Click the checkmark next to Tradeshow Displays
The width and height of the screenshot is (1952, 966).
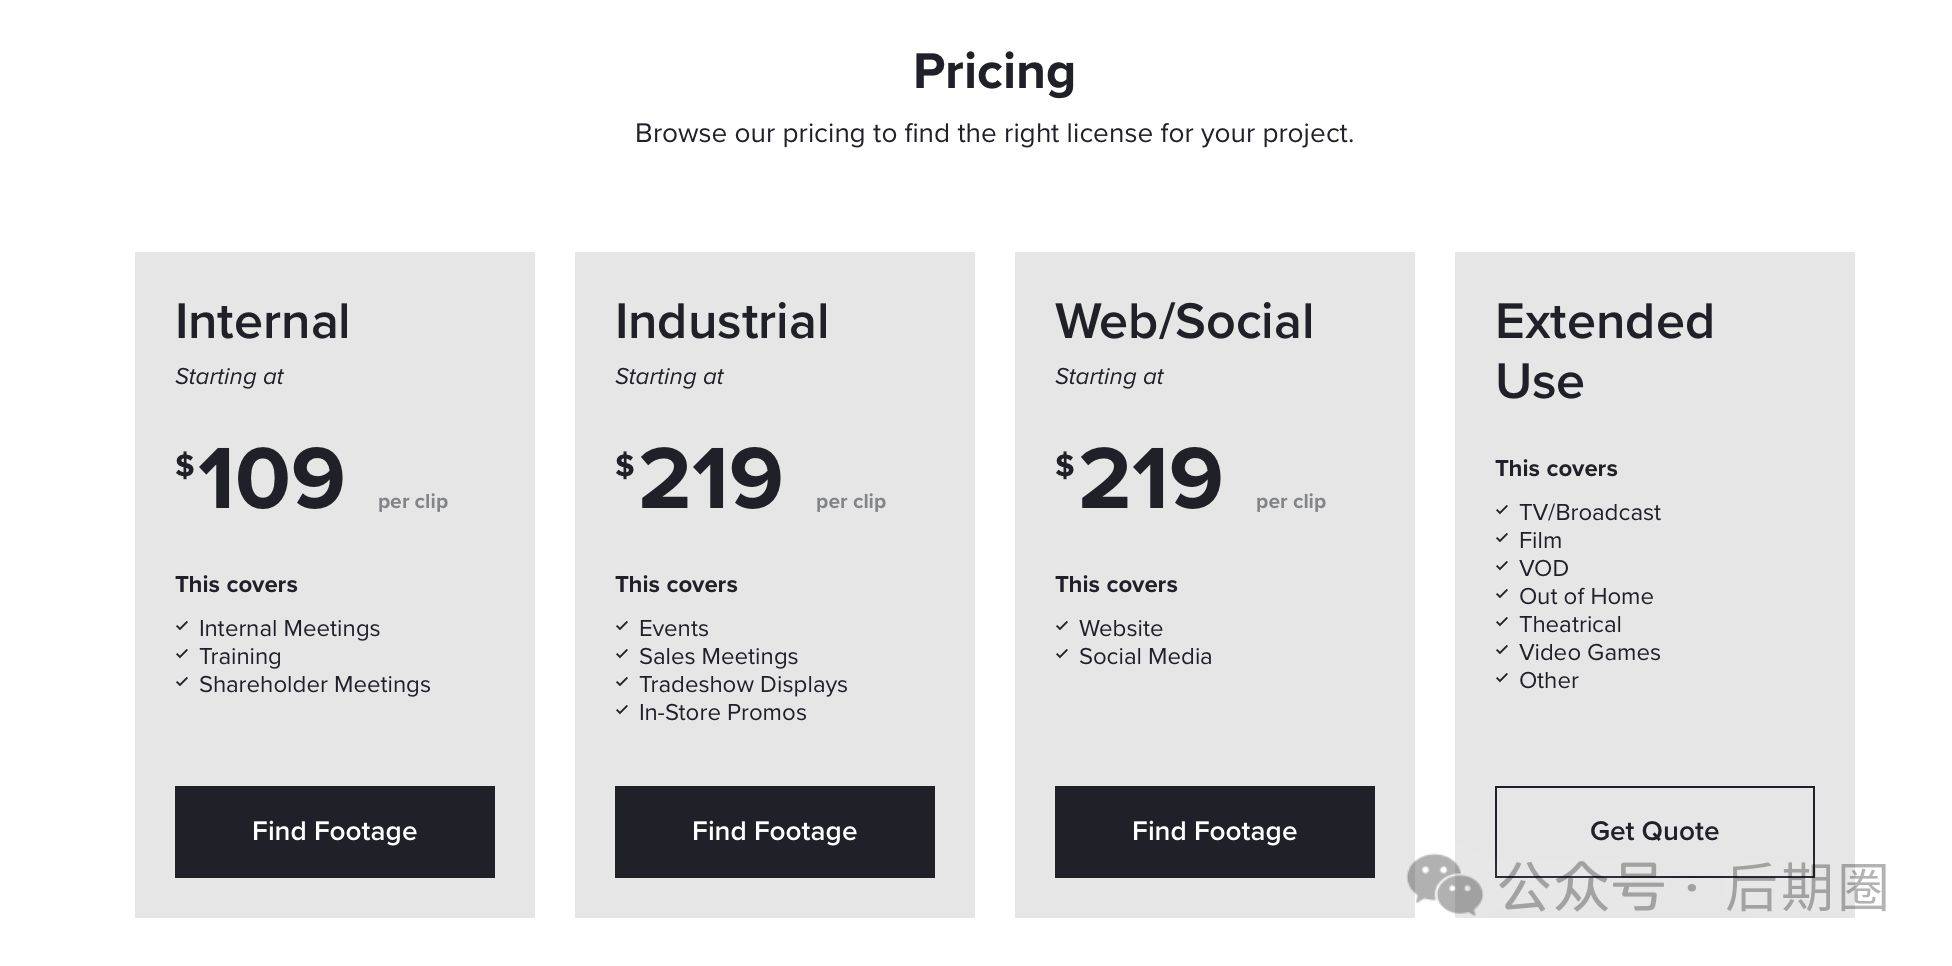pyautogui.click(x=622, y=682)
